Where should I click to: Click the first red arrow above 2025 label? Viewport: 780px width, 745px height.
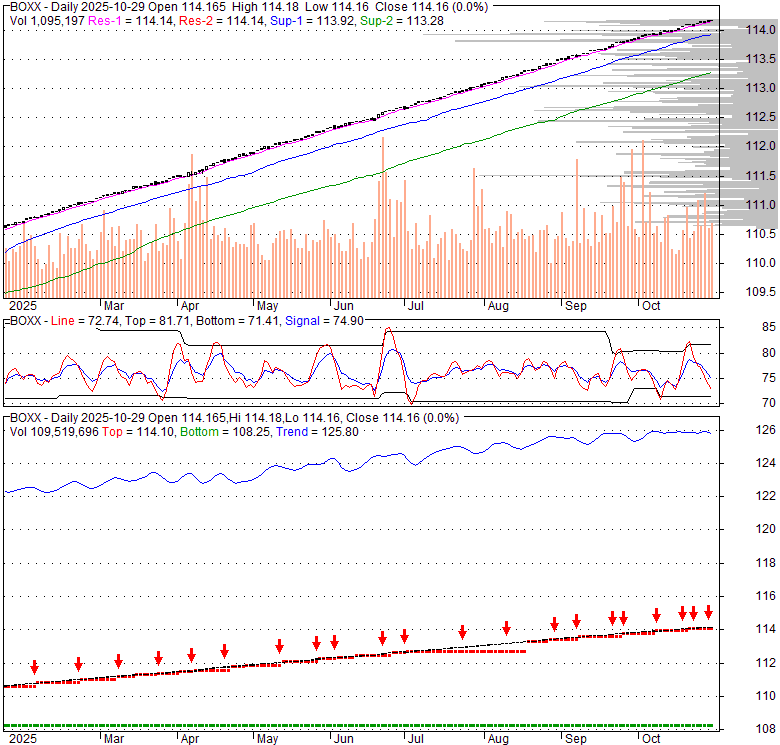click(34, 667)
